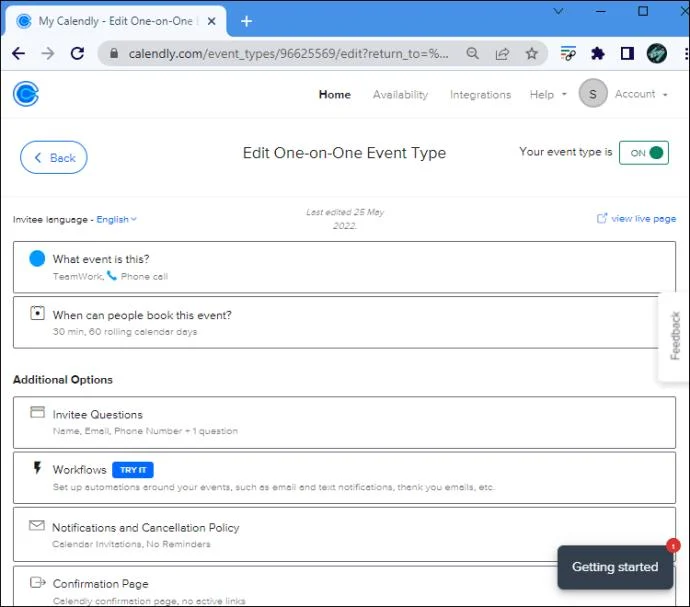This screenshot has width=690, height=607.
Task: Click the side panel icon in toolbar
Action: 627,54
